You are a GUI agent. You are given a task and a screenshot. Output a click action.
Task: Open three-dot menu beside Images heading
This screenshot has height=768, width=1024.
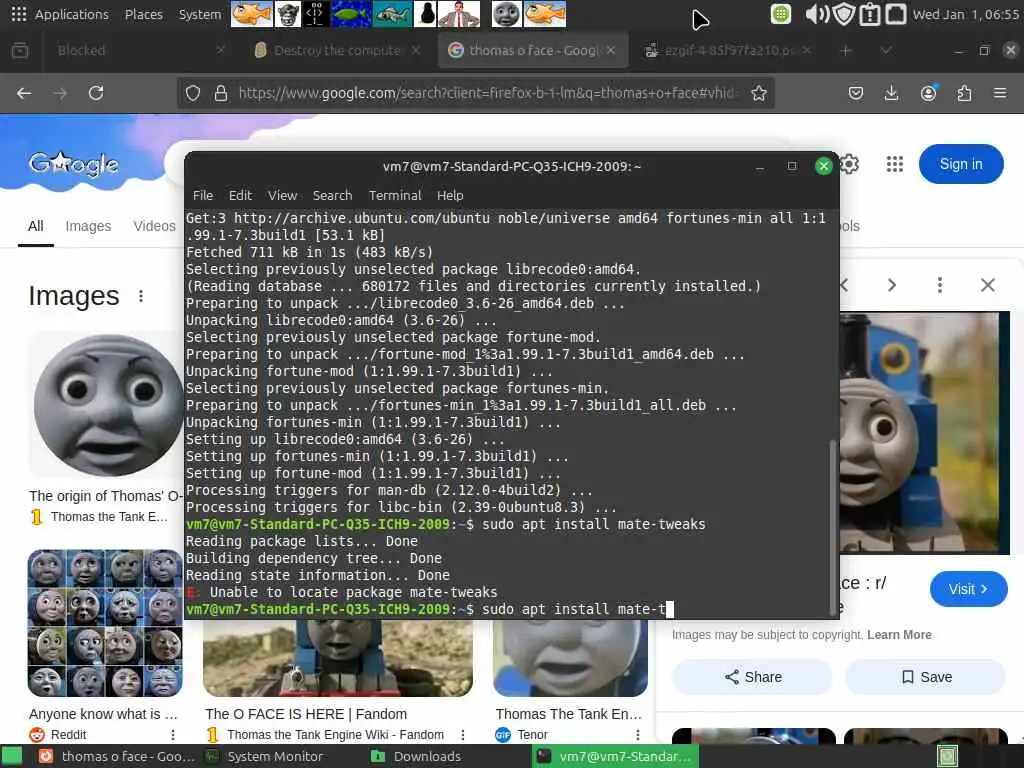141,296
